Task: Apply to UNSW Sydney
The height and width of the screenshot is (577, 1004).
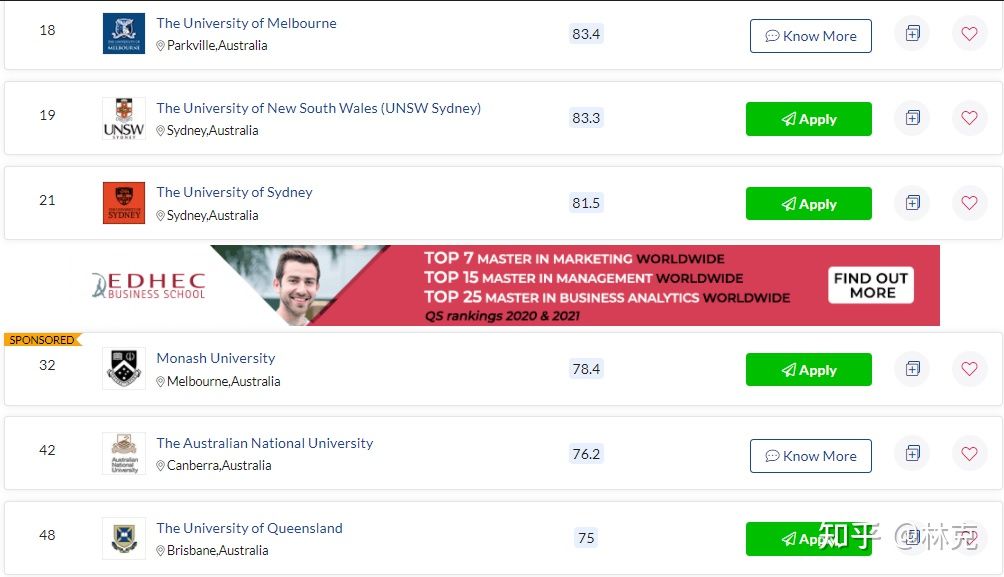Action: [x=809, y=119]
